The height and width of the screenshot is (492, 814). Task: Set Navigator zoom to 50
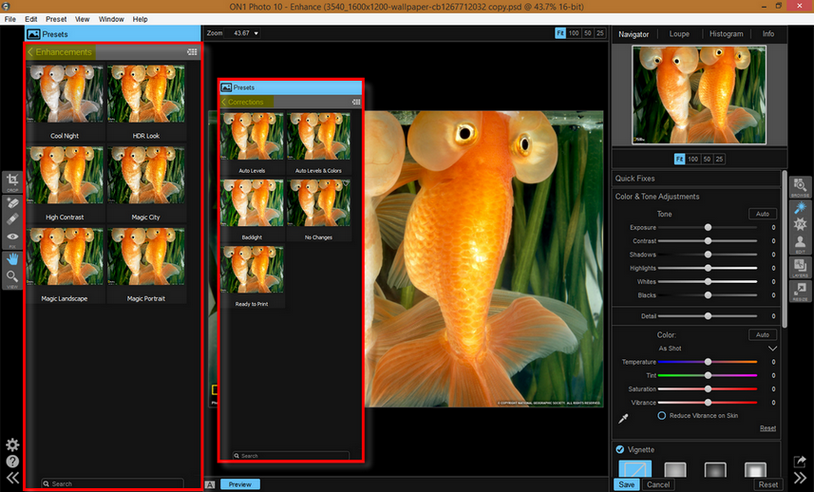(x=707, y=159)
